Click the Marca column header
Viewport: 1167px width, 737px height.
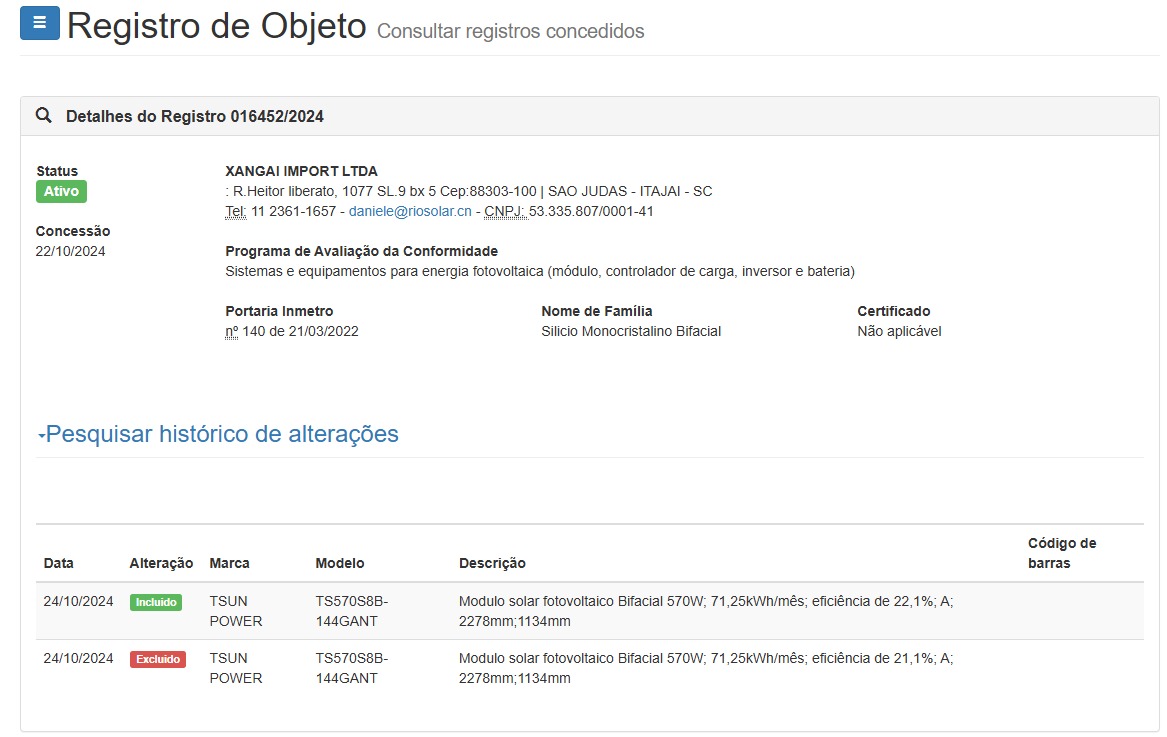[x=229, y=564]
